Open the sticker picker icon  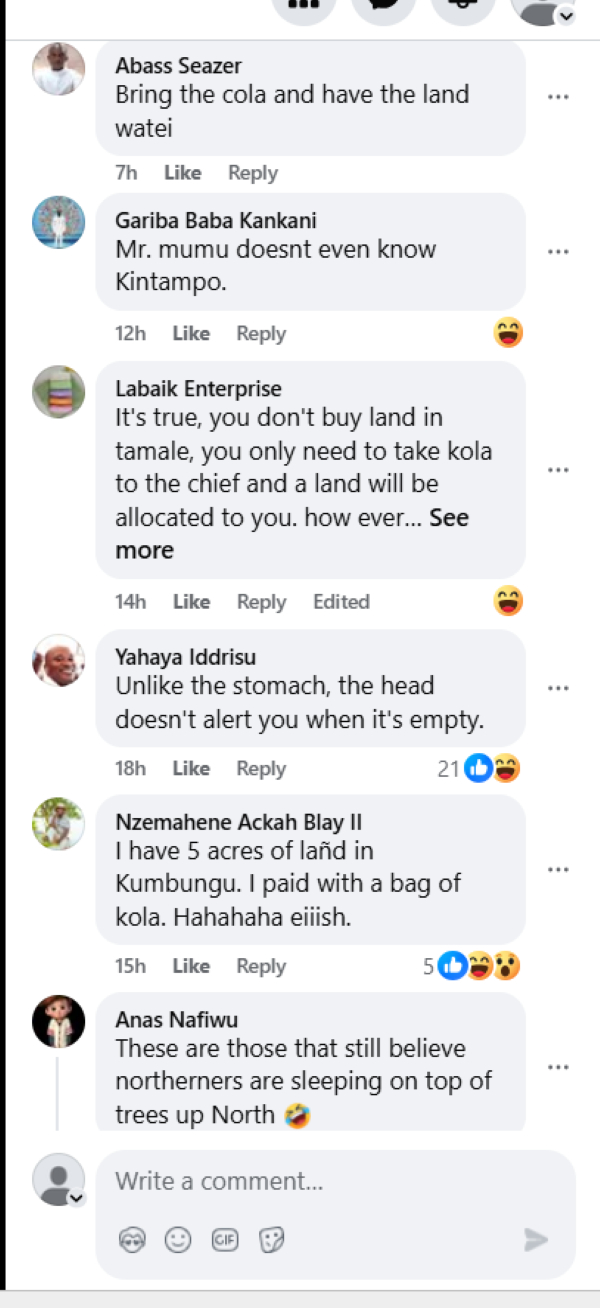pyautogui.click(x=271, y=1240)
